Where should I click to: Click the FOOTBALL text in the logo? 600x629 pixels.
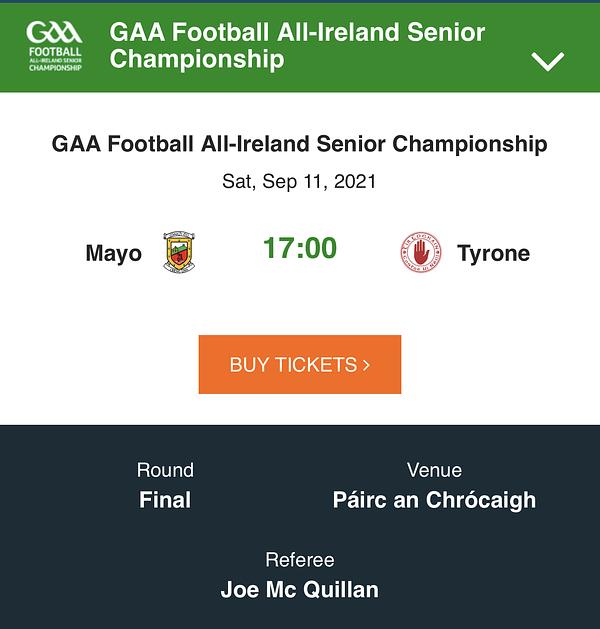click(55, 52)
